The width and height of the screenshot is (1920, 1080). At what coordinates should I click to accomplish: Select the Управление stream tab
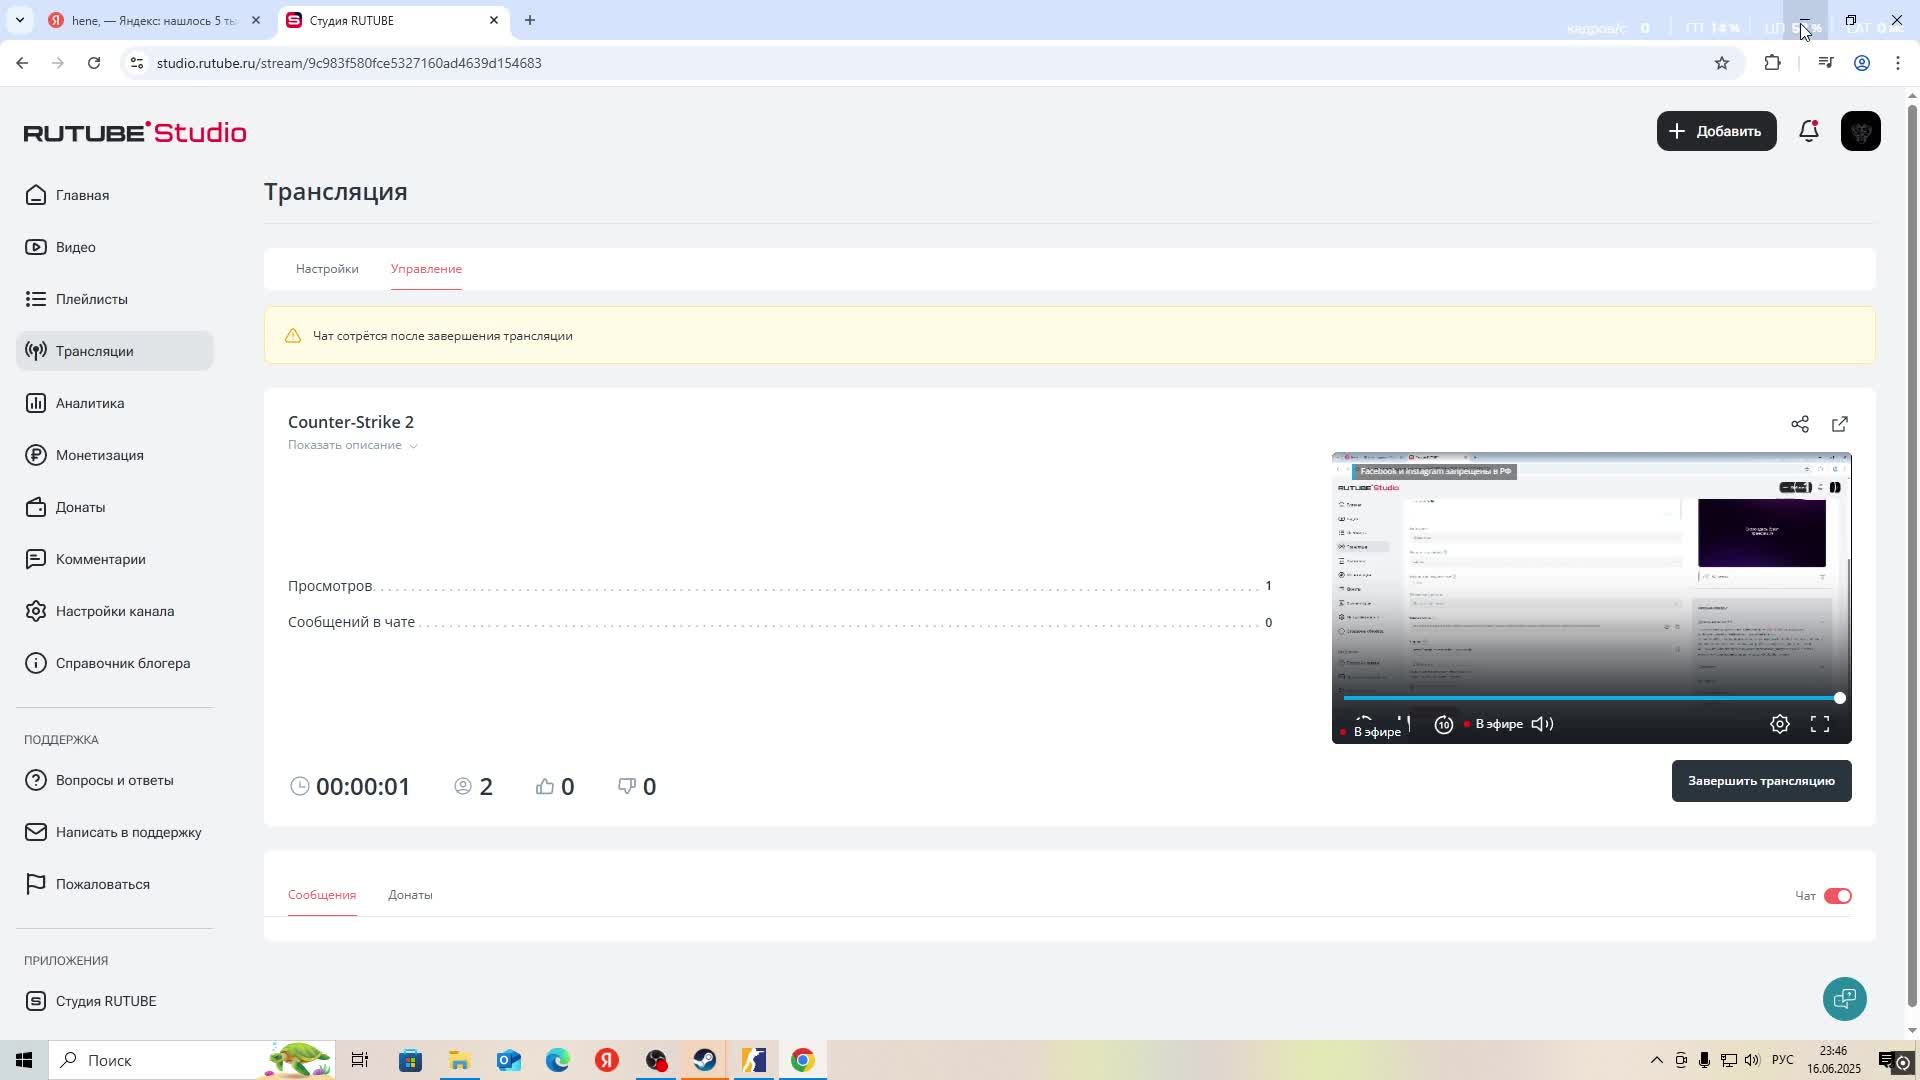tap(426, 269)
